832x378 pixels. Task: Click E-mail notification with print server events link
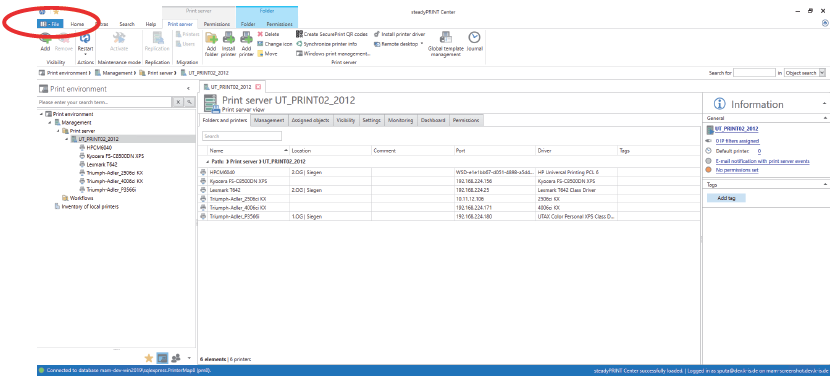(x=762, y=161)
